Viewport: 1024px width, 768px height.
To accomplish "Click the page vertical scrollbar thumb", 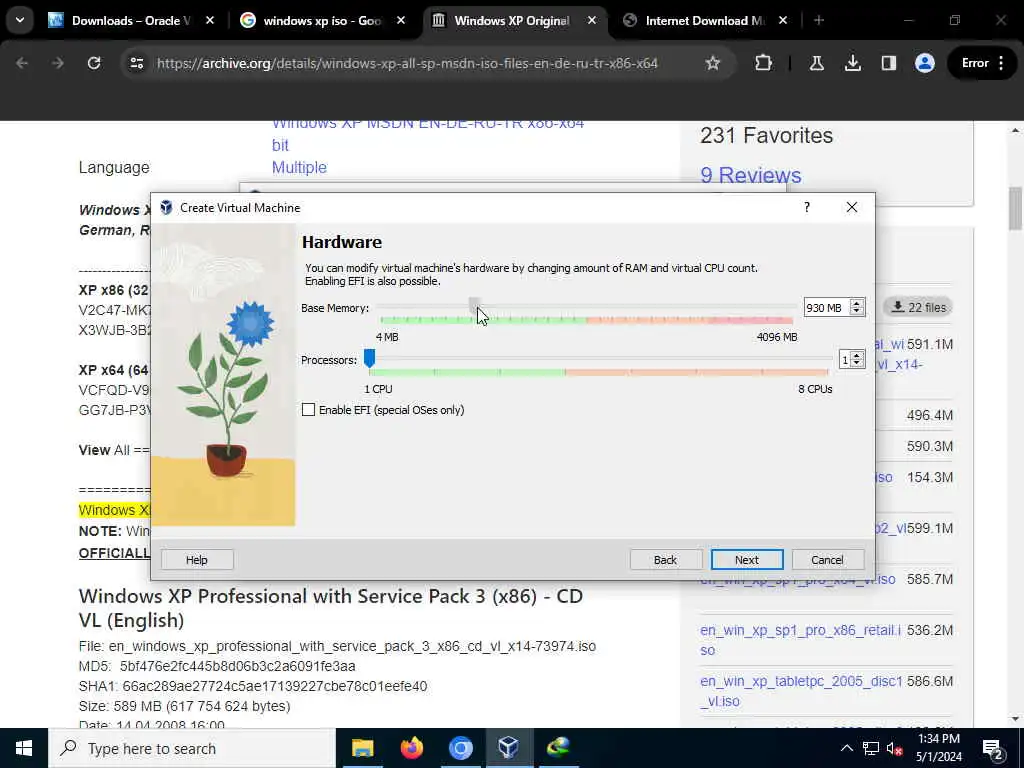I will [1016, 208].
